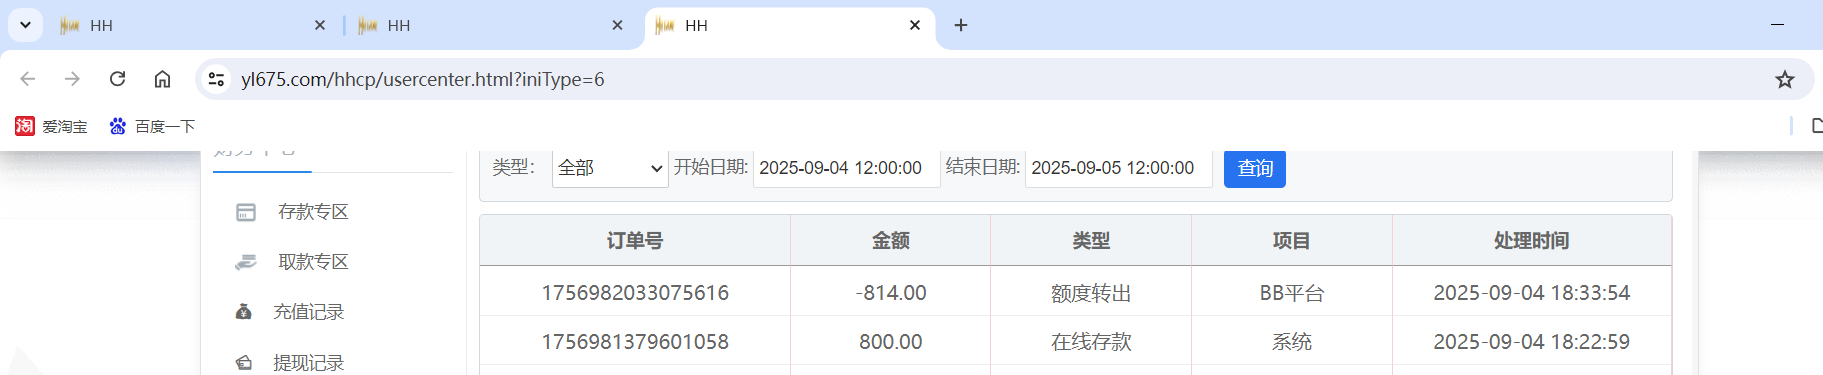The height and width of the screenshot is (375, 1823).
Task: Open 存款专区 in the sidebar
Action: pos(313,212)
